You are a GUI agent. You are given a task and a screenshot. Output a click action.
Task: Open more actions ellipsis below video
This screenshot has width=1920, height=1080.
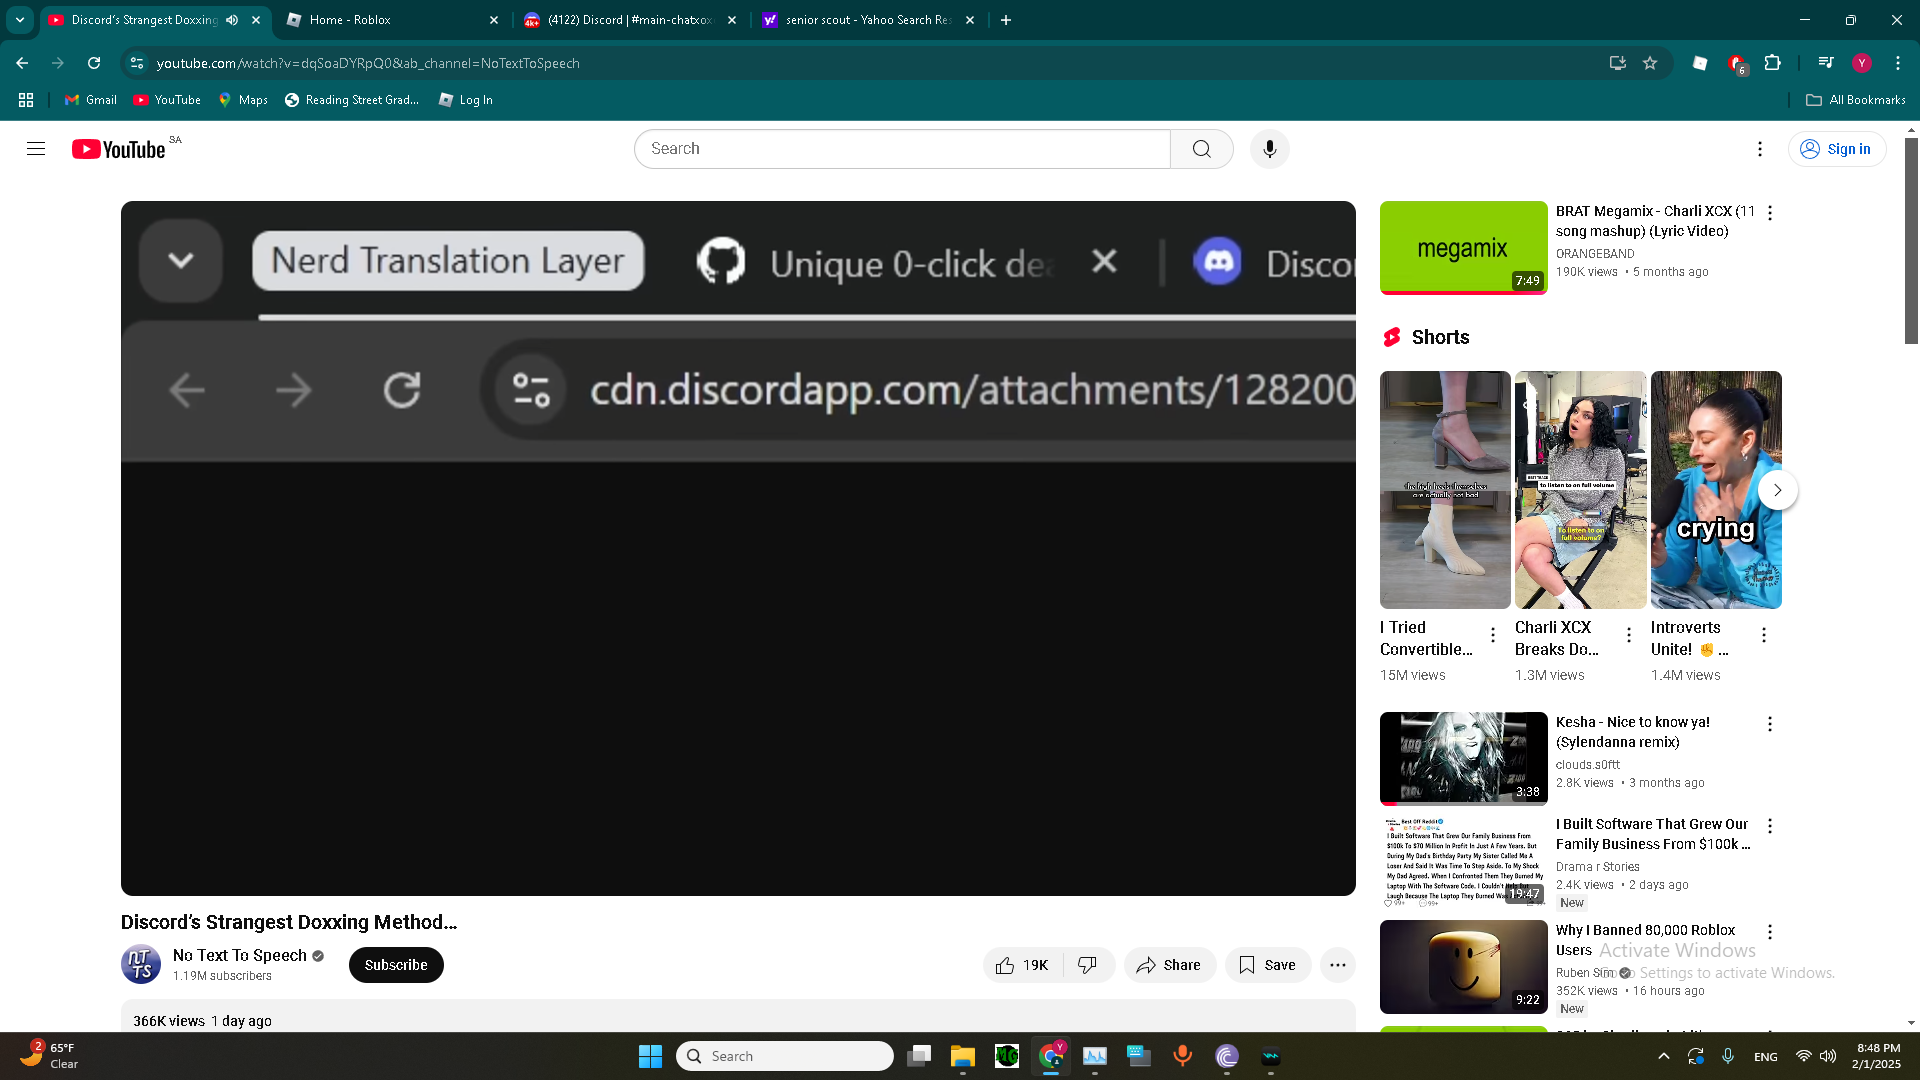1337,965
